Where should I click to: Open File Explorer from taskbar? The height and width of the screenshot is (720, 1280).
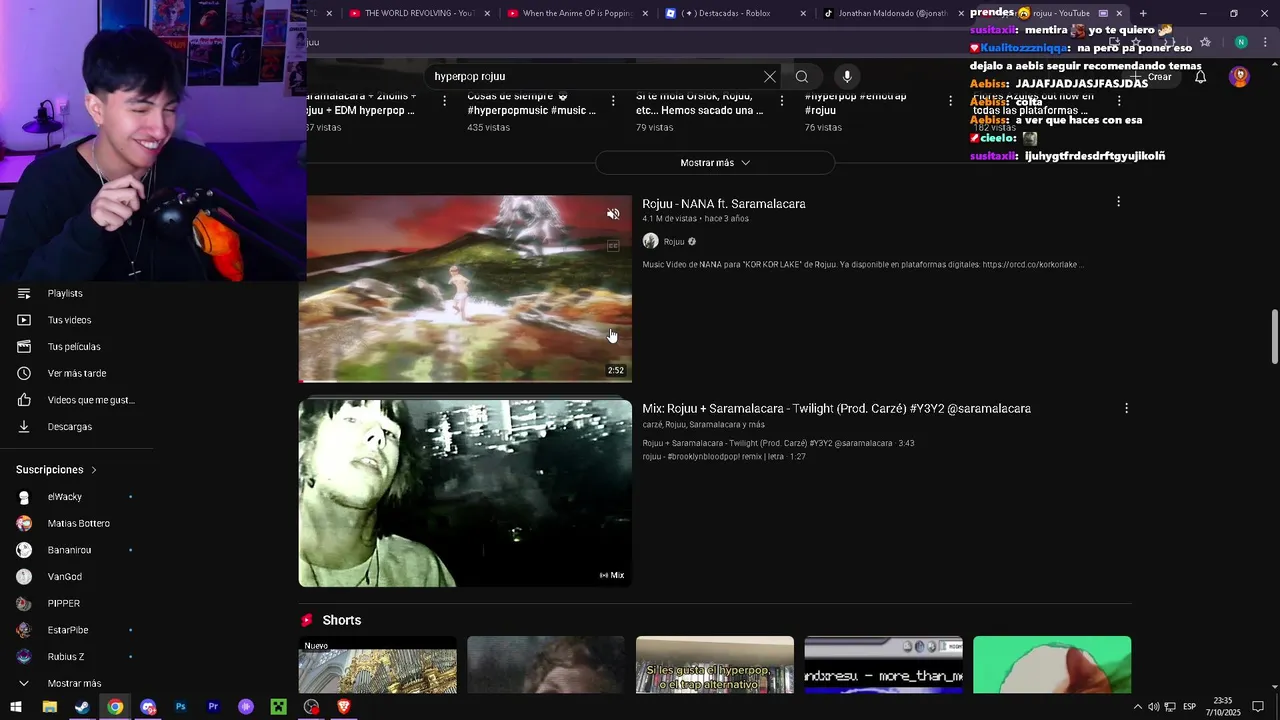point(49,707)
